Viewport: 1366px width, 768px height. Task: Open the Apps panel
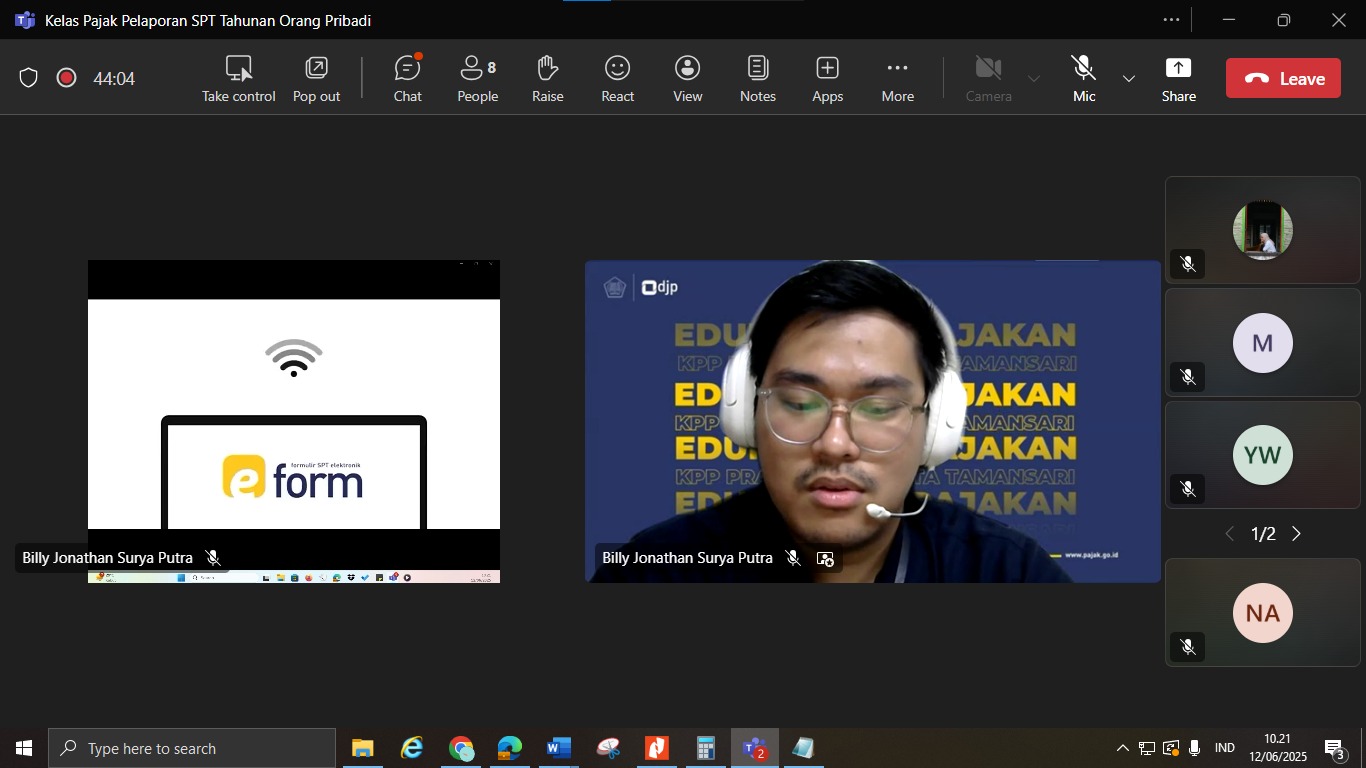pyautogui.click(x=827, y=78)
